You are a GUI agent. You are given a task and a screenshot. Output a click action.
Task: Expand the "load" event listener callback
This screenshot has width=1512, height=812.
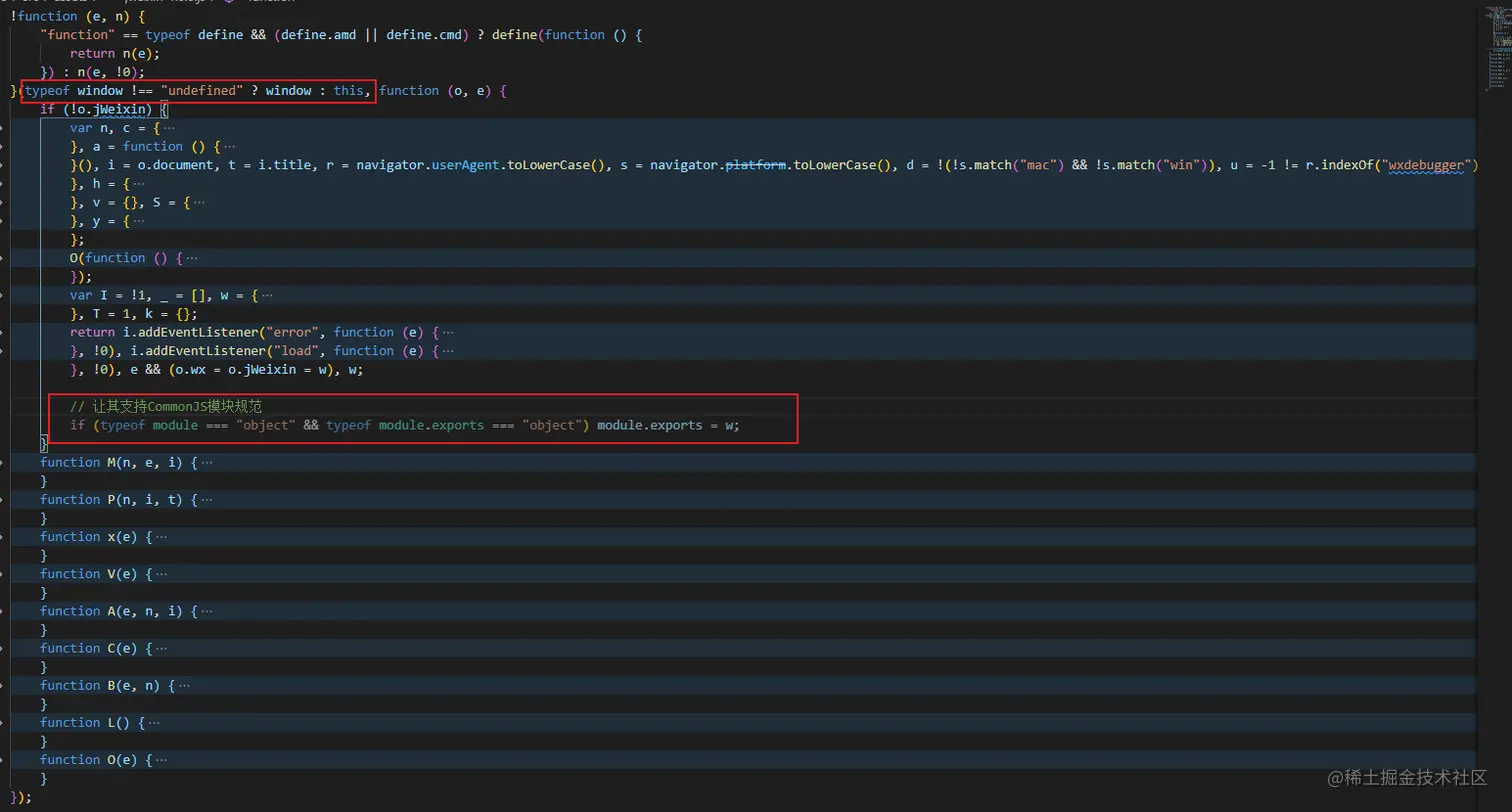(446, 351)
